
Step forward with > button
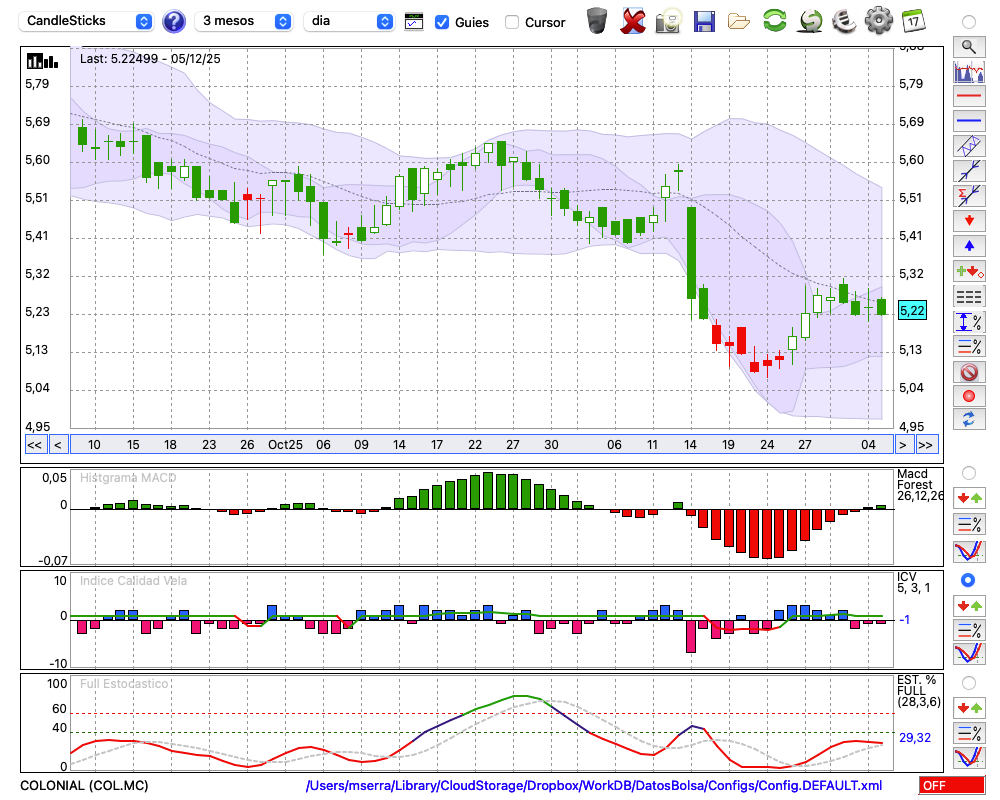902,445
